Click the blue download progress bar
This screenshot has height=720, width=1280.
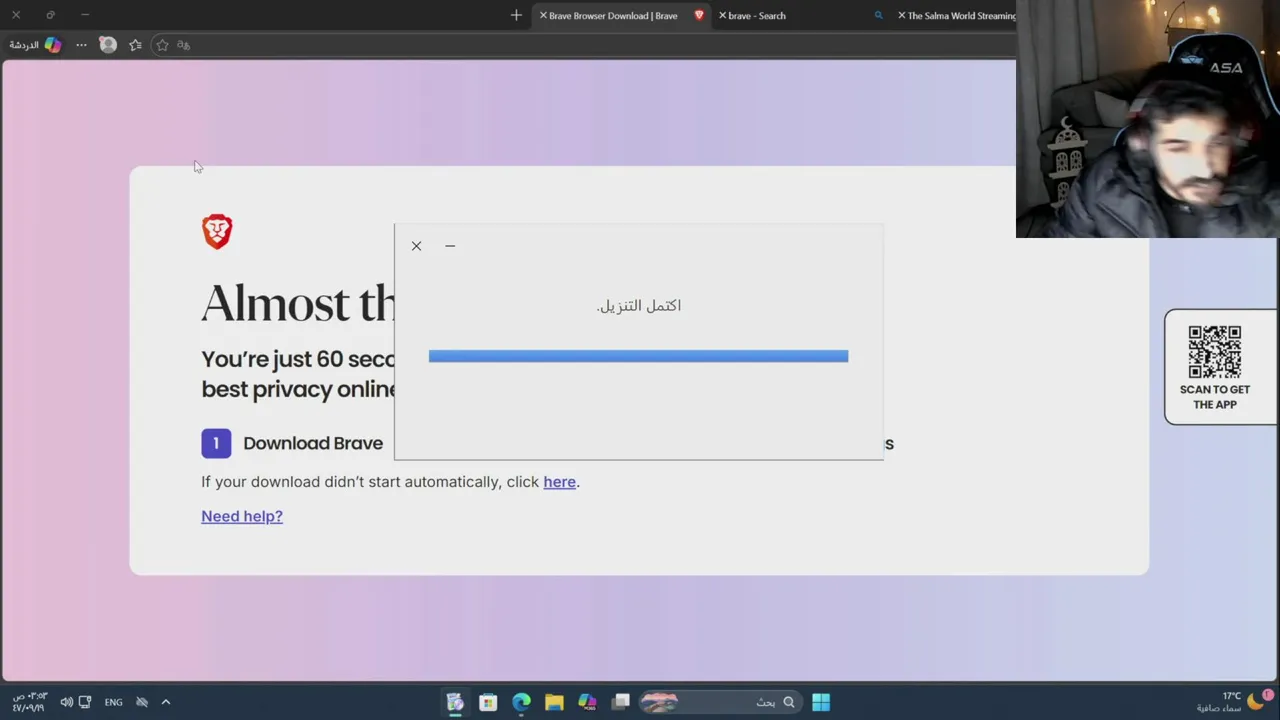pos(638,356)
